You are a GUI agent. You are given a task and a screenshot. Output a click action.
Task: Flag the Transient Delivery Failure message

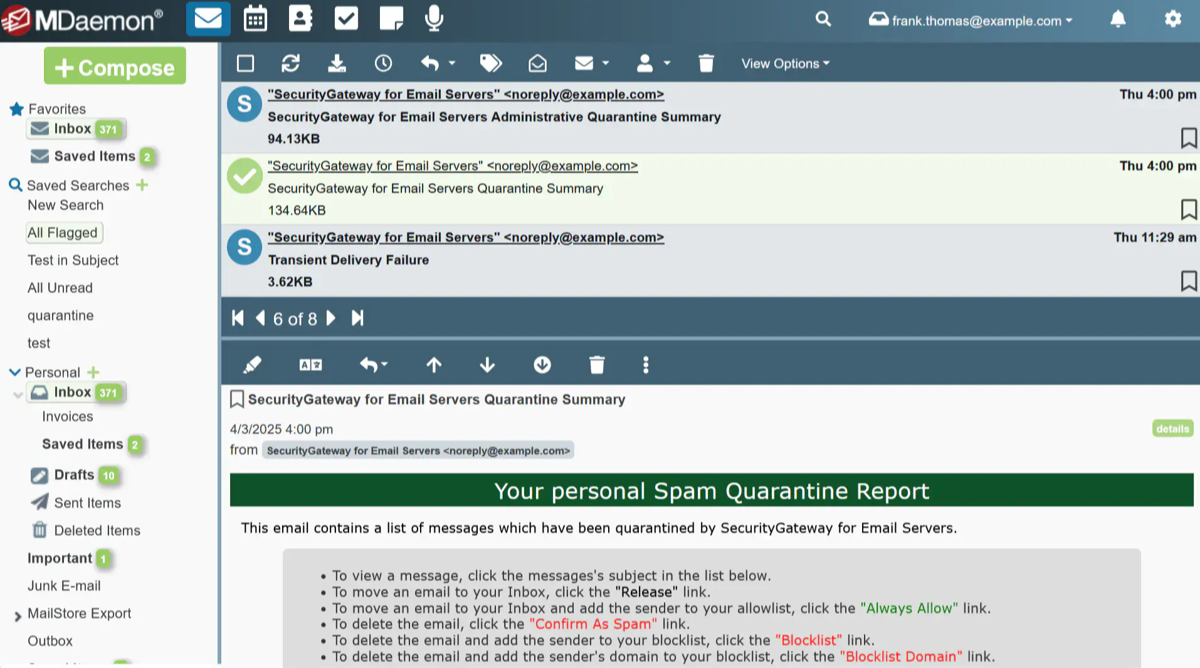(1188, 280)
